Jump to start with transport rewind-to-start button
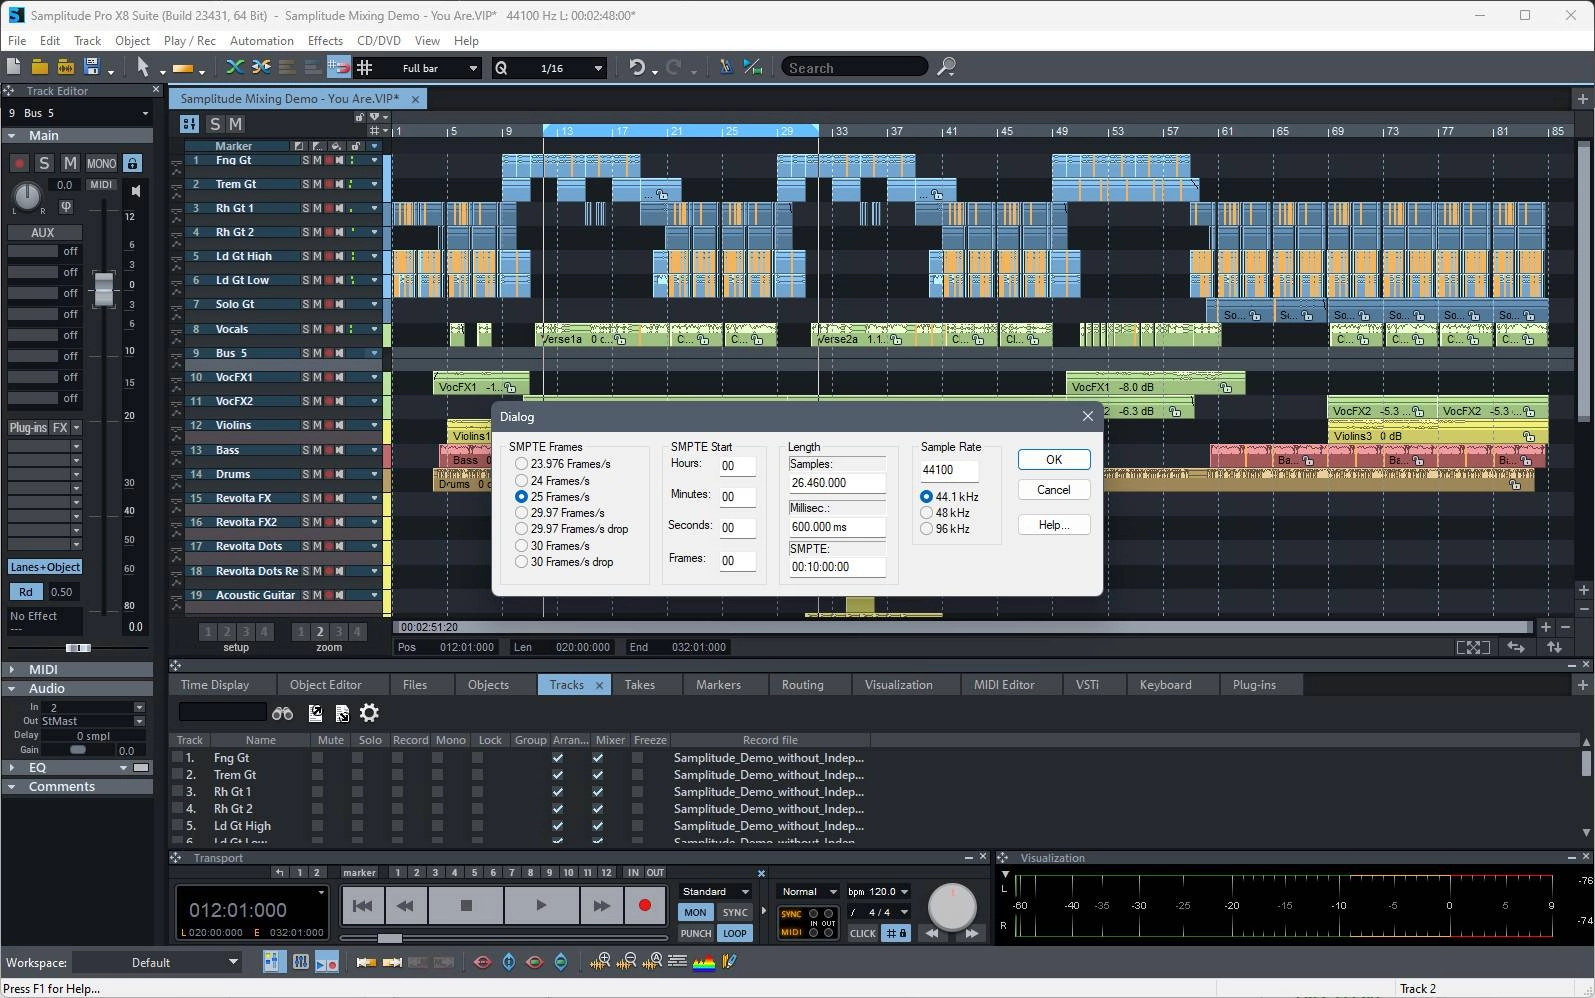 (x=363, y=906)
